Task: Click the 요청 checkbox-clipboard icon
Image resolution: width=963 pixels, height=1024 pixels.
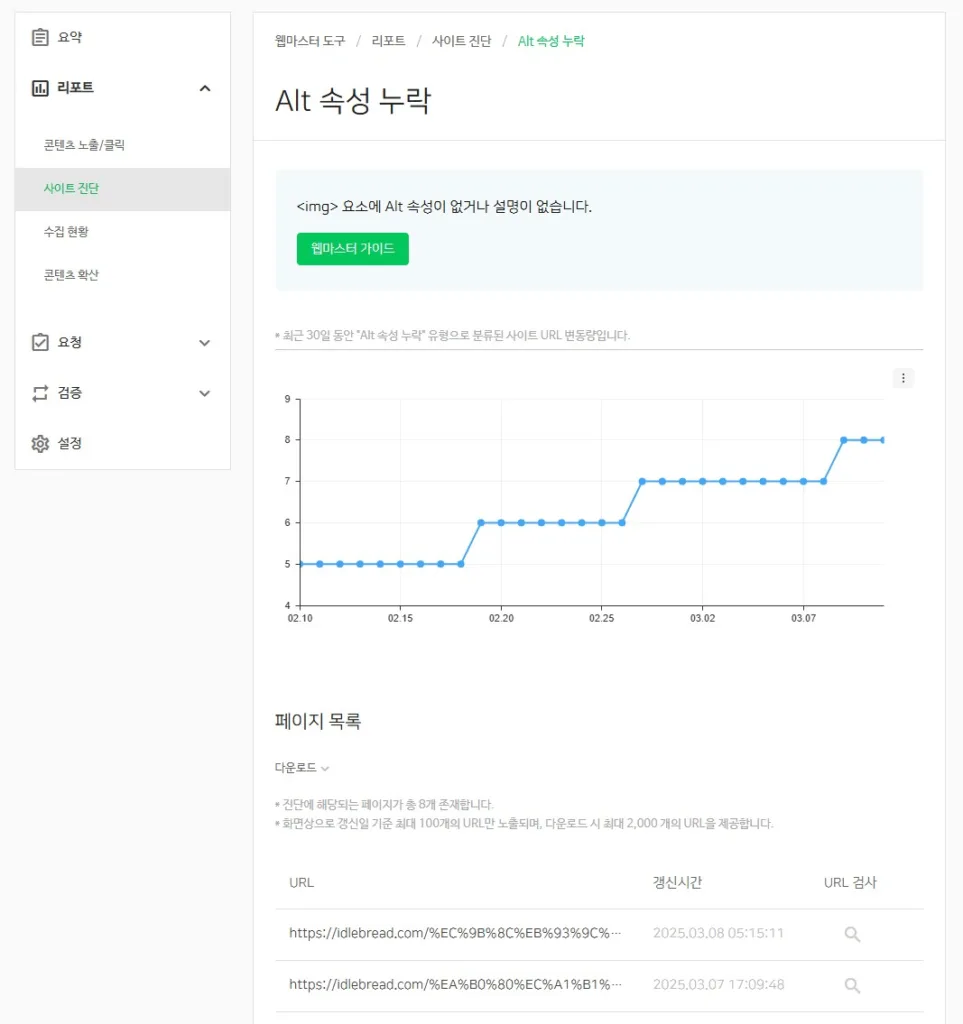Action: click(x=40, y=342)
